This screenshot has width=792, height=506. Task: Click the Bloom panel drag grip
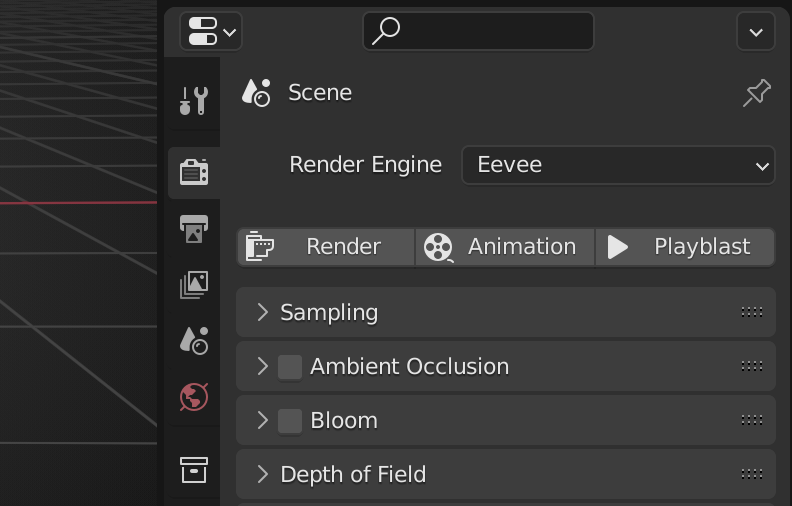pos(752,420)
